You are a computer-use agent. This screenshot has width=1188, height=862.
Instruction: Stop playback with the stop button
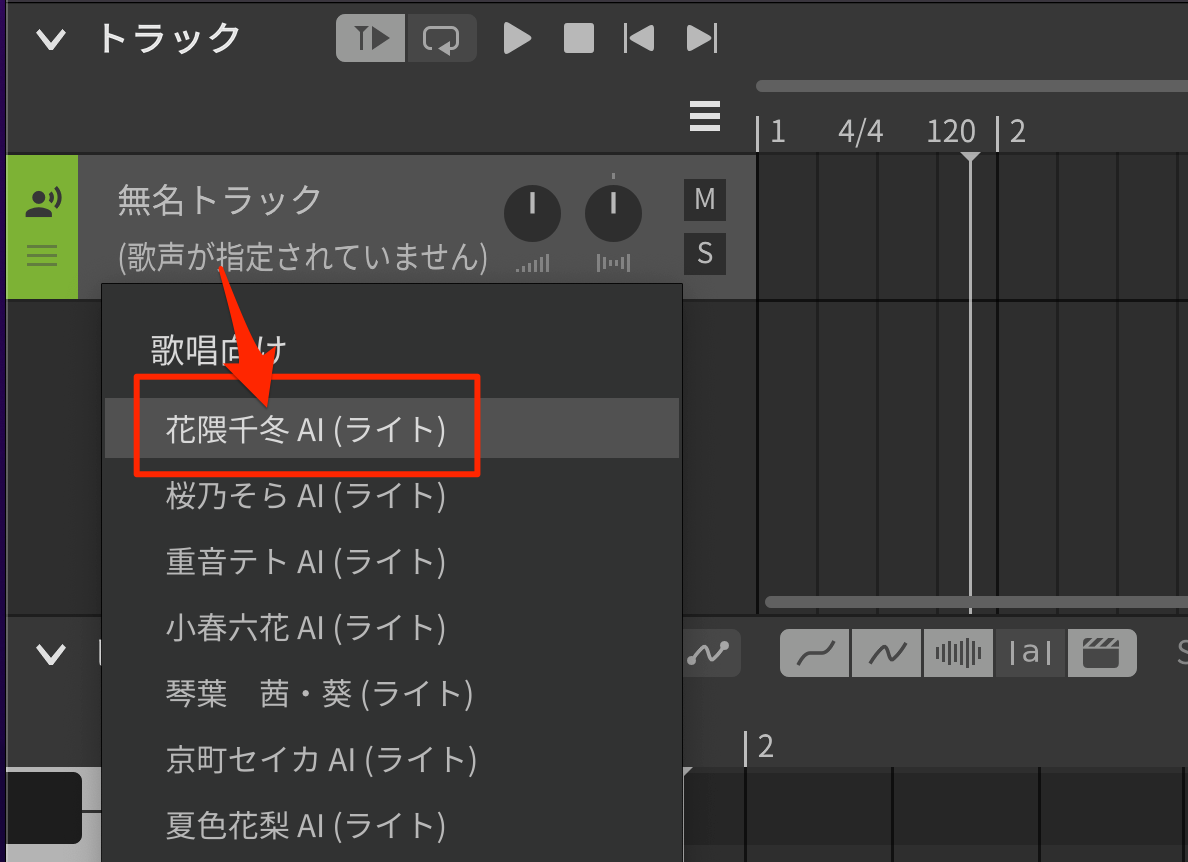pyautogui.click(x=579, y=38)
